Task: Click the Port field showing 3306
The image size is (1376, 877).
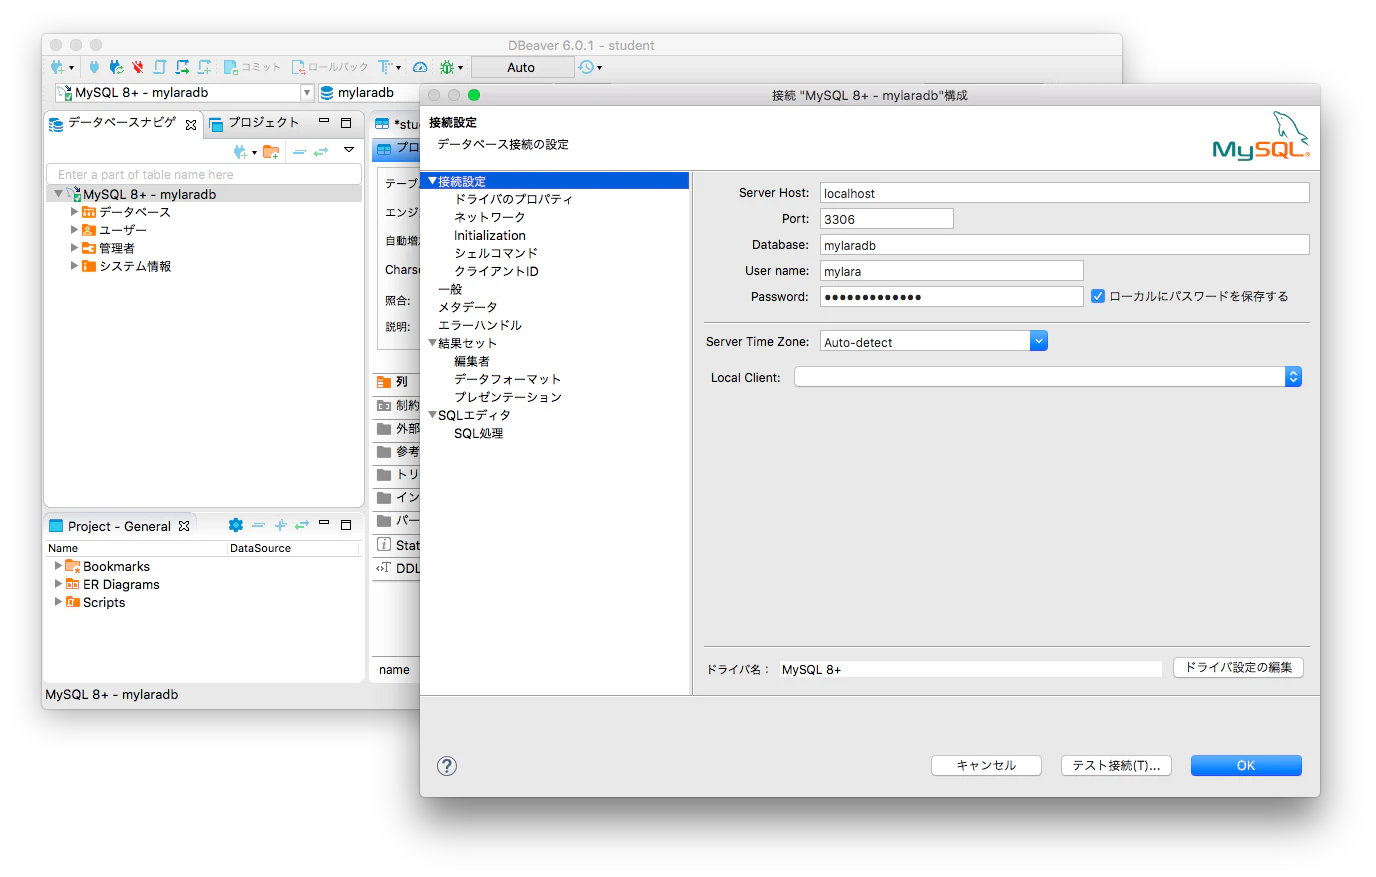Action: click(886, 219)
